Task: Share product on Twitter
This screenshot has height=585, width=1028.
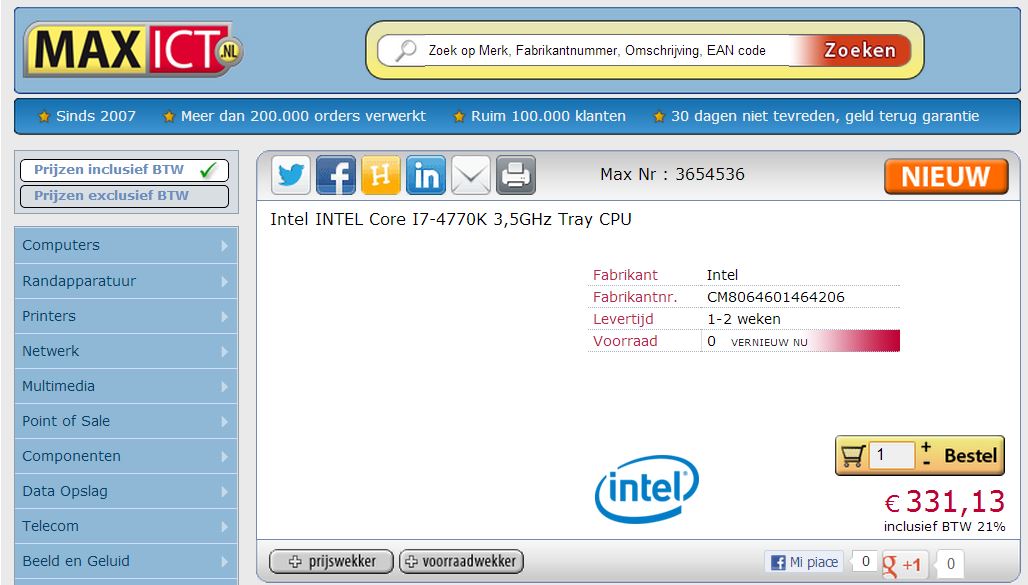Action: (291, 176)
